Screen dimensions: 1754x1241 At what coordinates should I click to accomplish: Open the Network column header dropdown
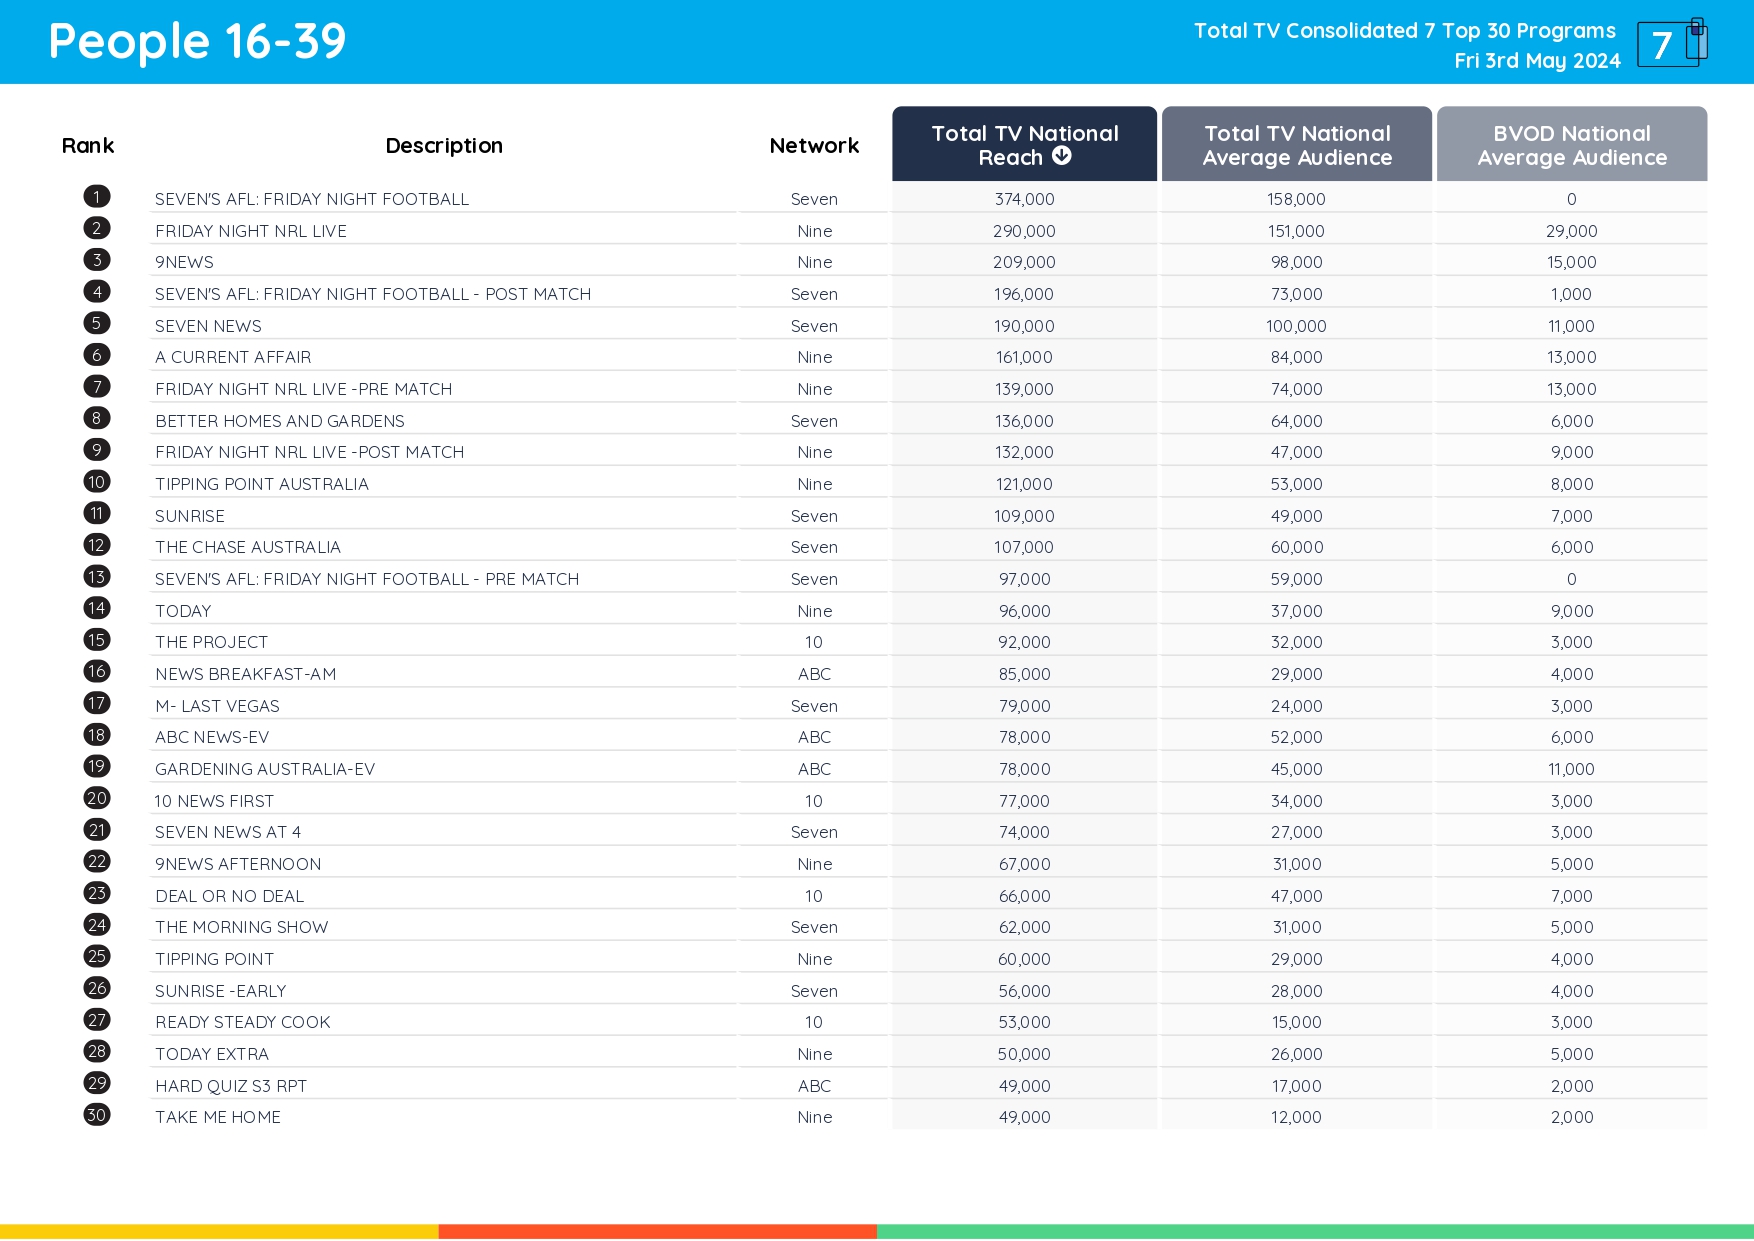(813, 145)
